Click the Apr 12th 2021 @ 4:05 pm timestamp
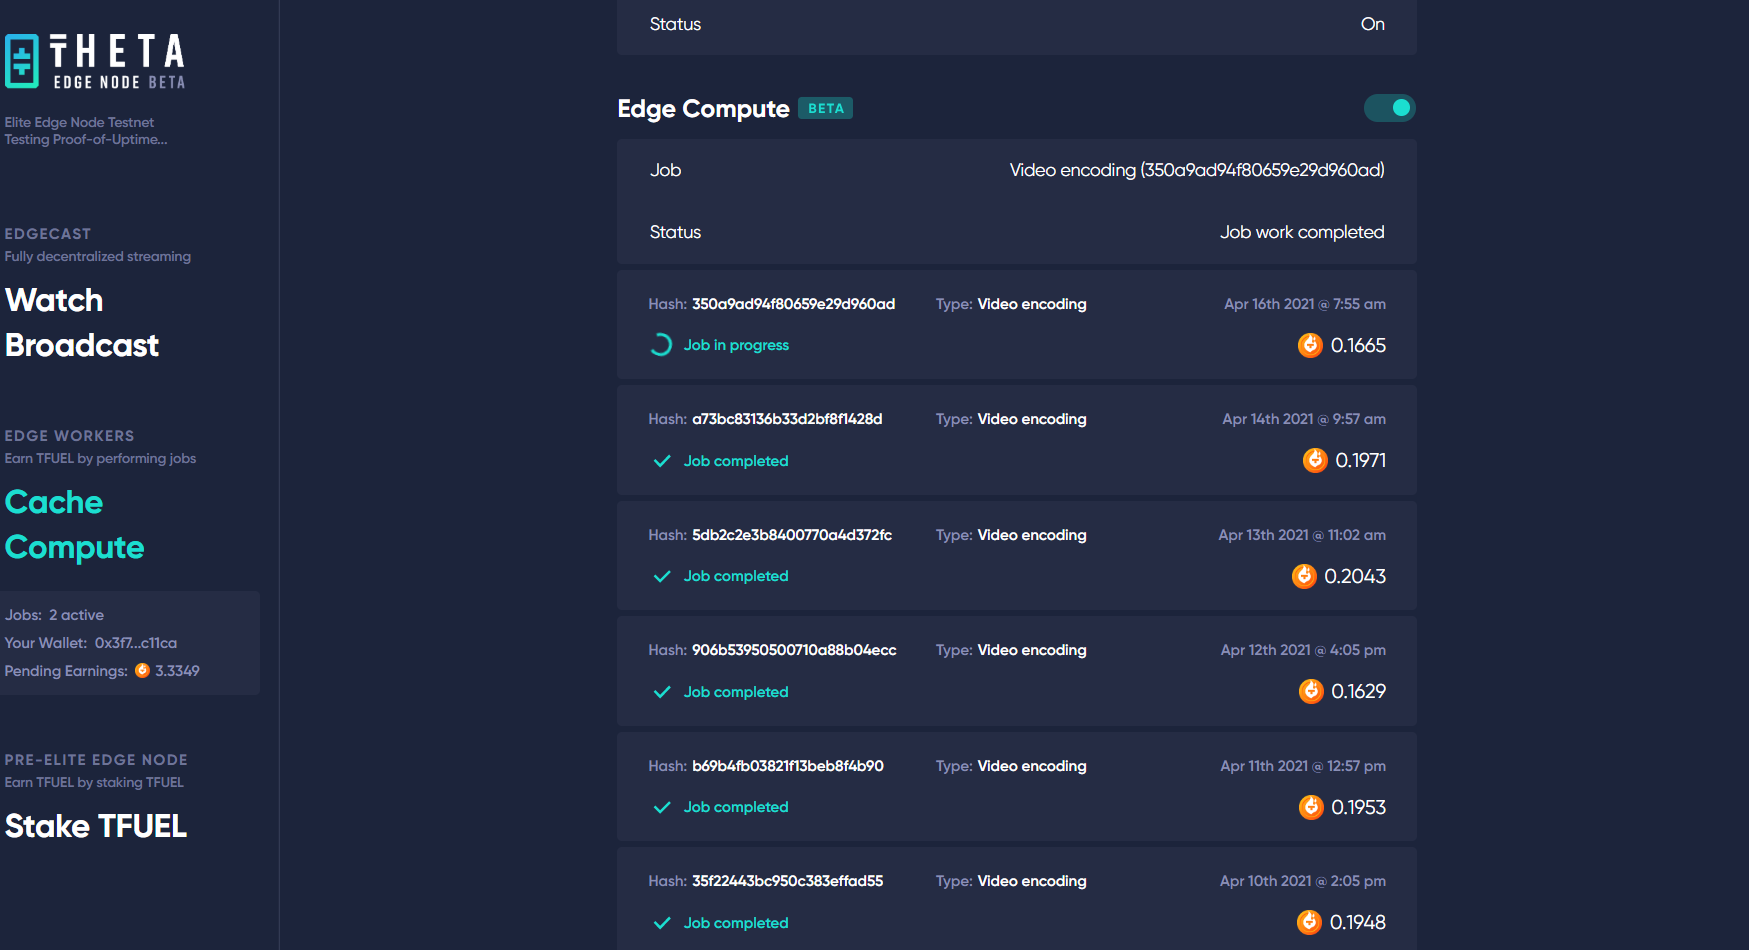 pyautogui.click(x=1303, y=650)
